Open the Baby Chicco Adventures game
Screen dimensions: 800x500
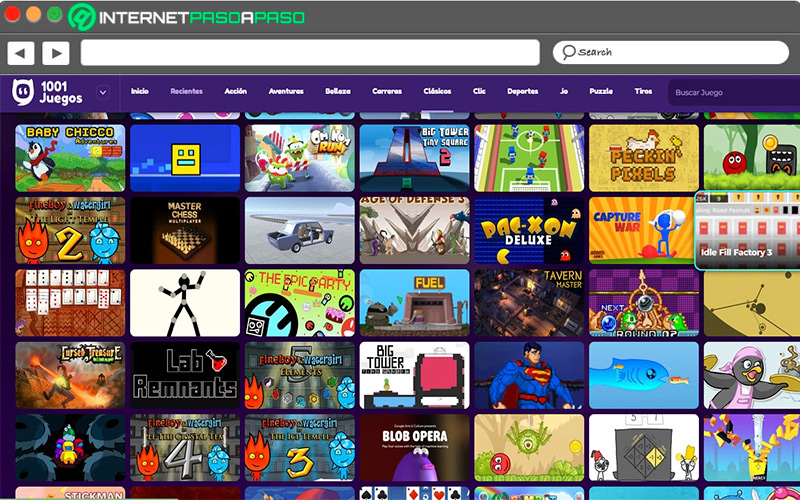tap(70, 158)
